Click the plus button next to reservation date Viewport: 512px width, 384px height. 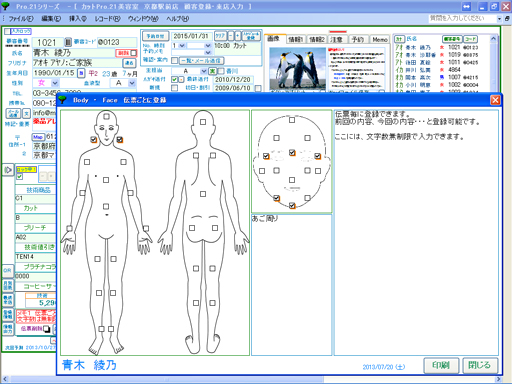click(238, 36)
